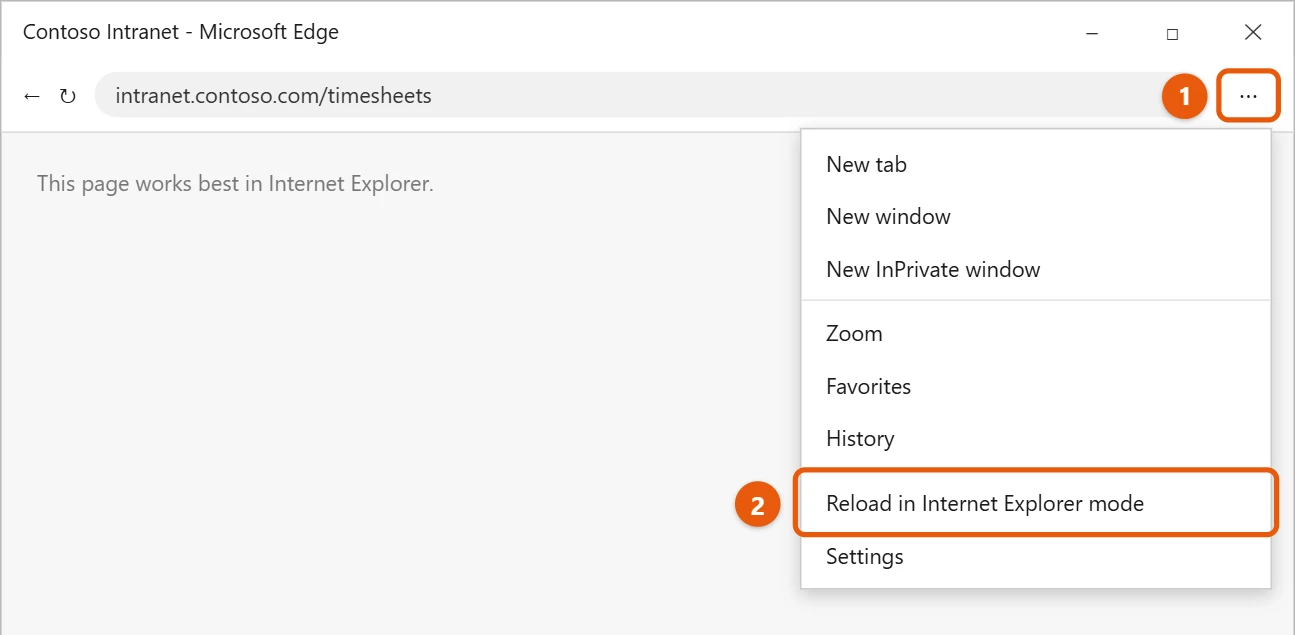Refresh the page with reload icon
Screen dimensions: 1295x635
(x=68, y=96)
